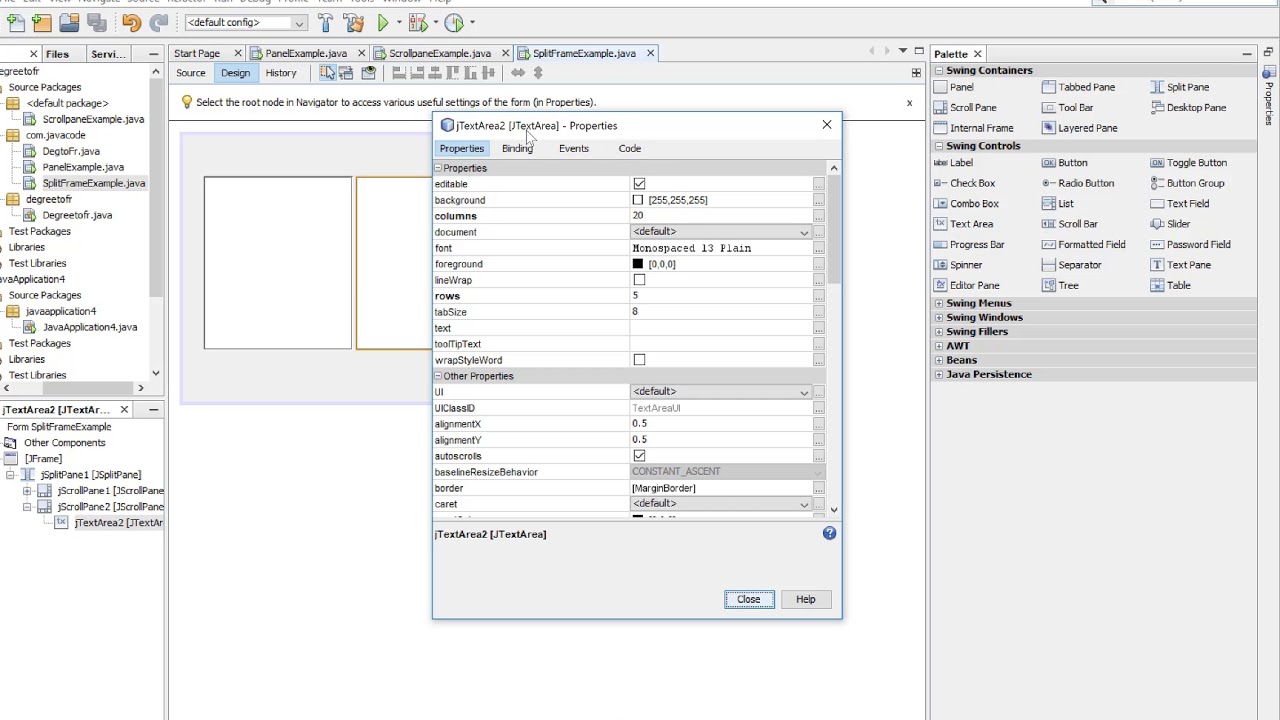Toggle the lineWrap checkbox
Image resolution: width=1280 pixels, height=720 pixels.
[x=639, y=280]
